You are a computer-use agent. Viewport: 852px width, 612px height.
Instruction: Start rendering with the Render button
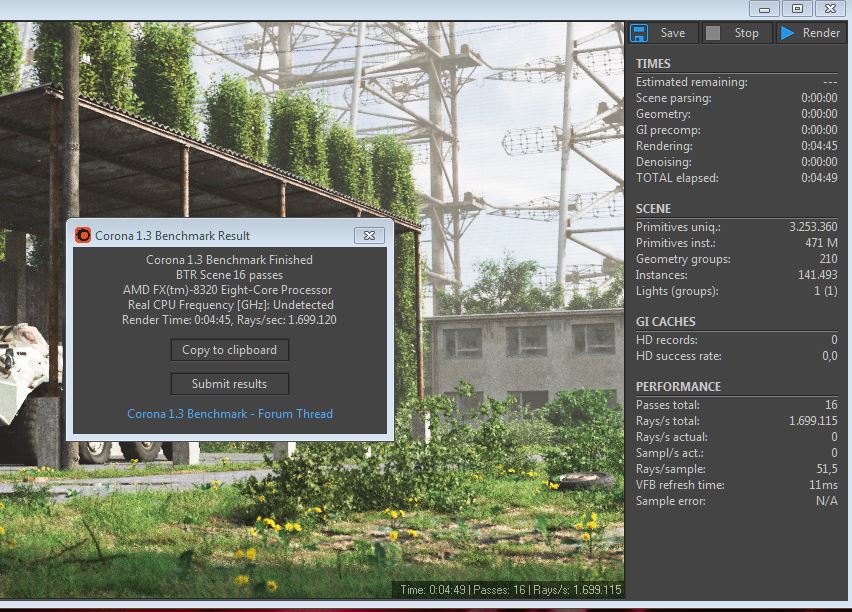[x=811, y=33]
